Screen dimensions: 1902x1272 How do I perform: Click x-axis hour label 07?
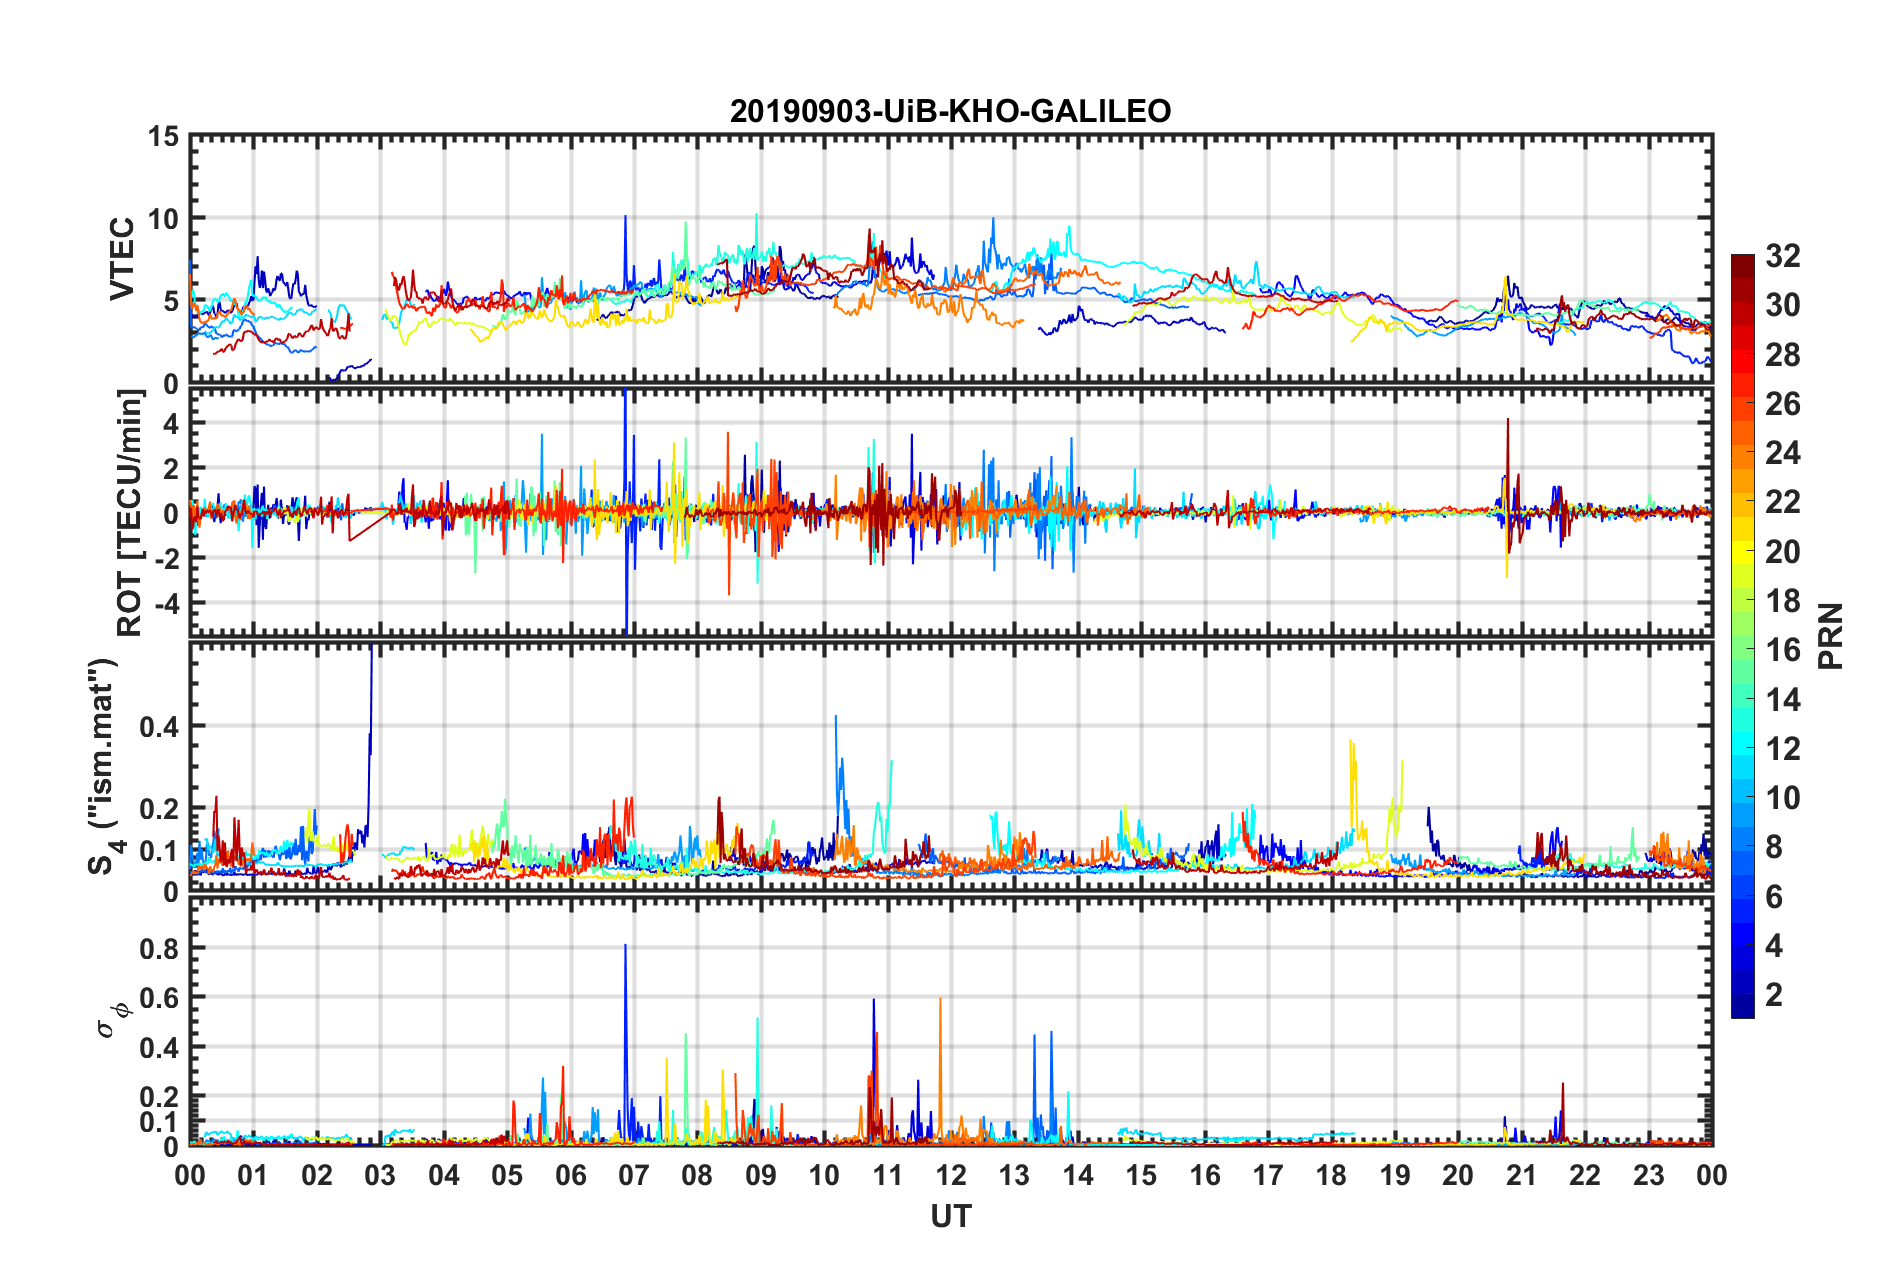(634, 1175)
